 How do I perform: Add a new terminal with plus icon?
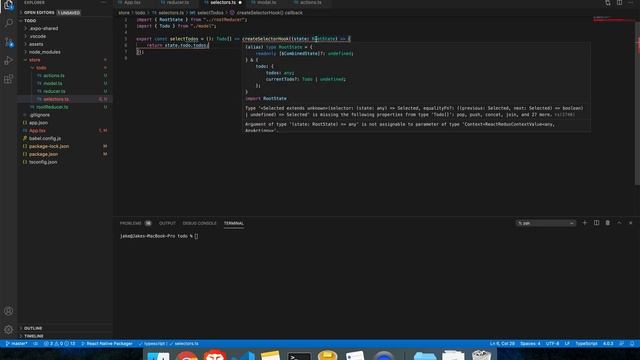coord(584,223)
